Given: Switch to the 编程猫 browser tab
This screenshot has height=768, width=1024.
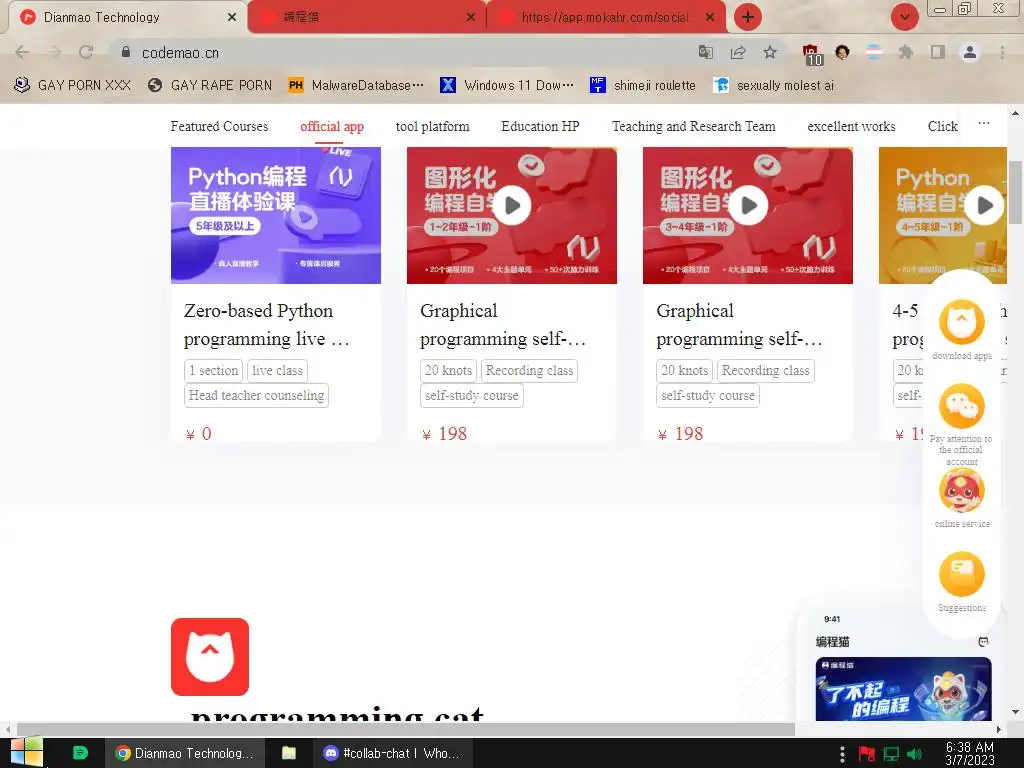Looking at the screenshot, I should [366, 17].
